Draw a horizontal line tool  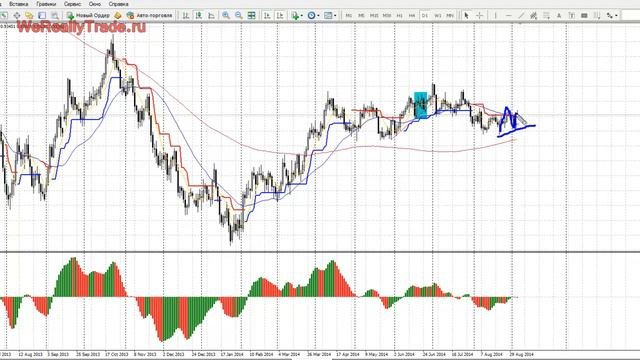tap(509, 16)
